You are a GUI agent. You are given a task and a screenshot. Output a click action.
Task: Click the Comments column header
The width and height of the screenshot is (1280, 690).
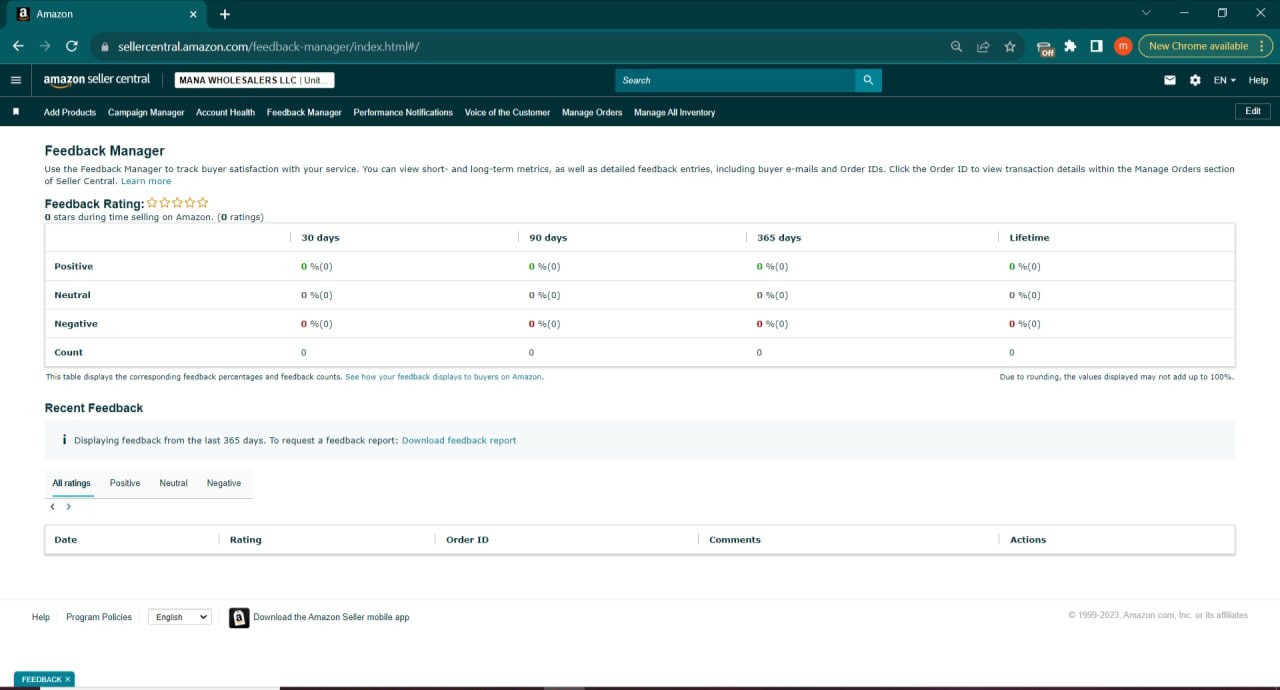(x=735, y=540)
